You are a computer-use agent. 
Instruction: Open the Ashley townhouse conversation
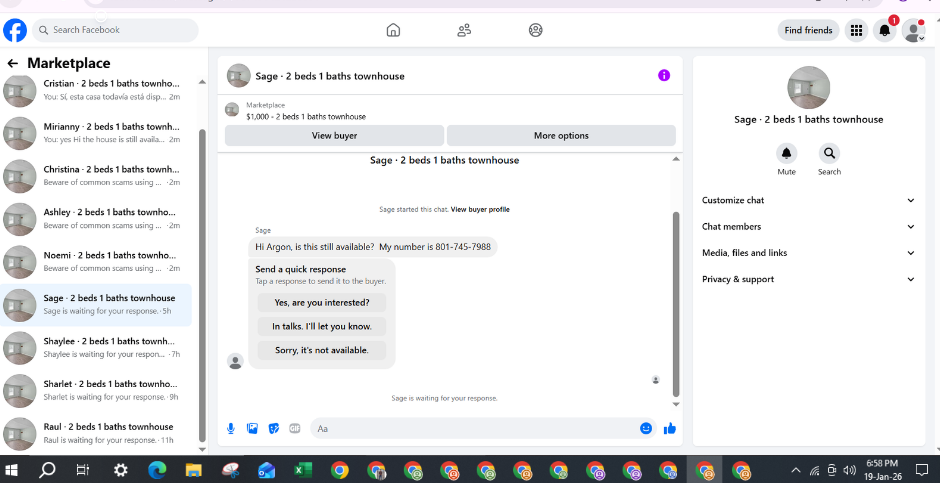coord(98,219)
